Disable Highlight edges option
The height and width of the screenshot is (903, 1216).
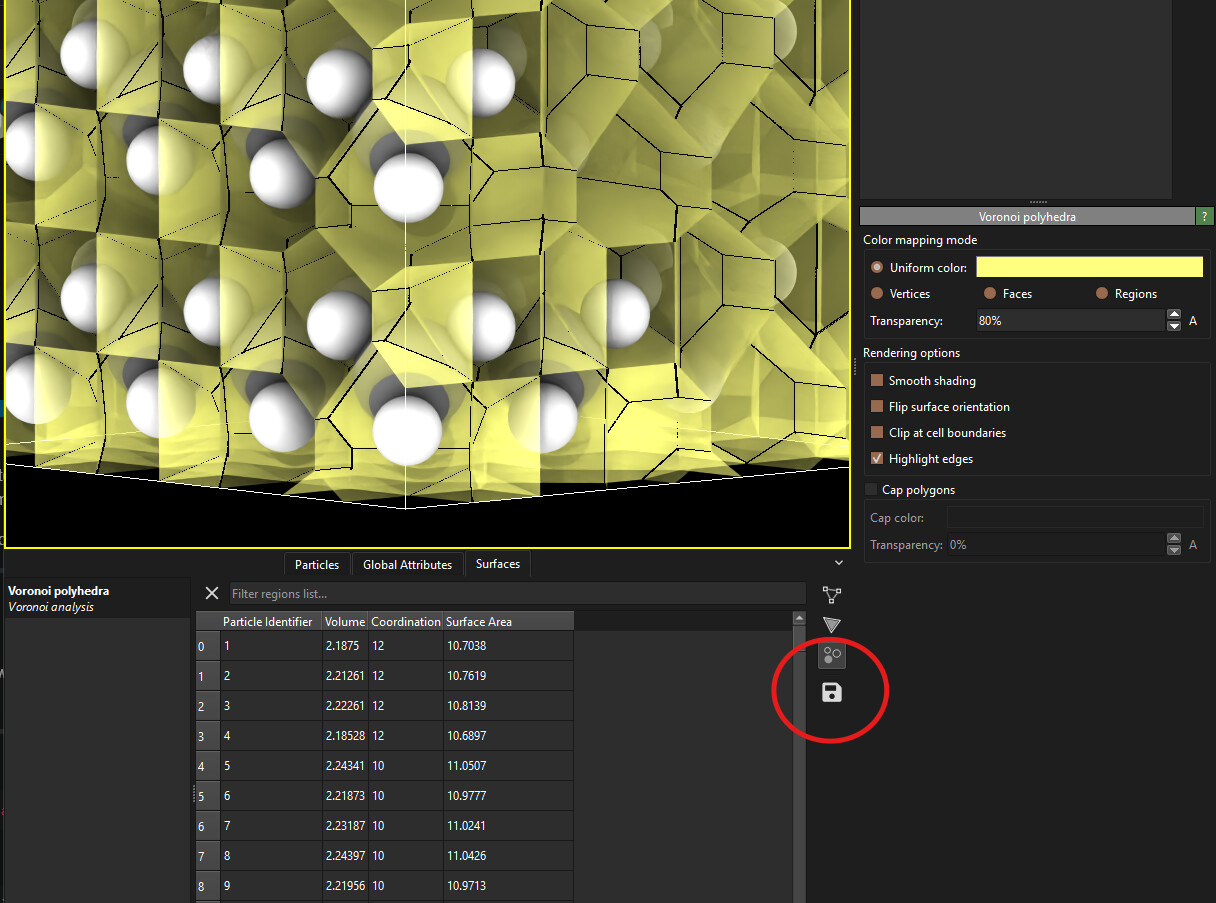pos(877,459)
